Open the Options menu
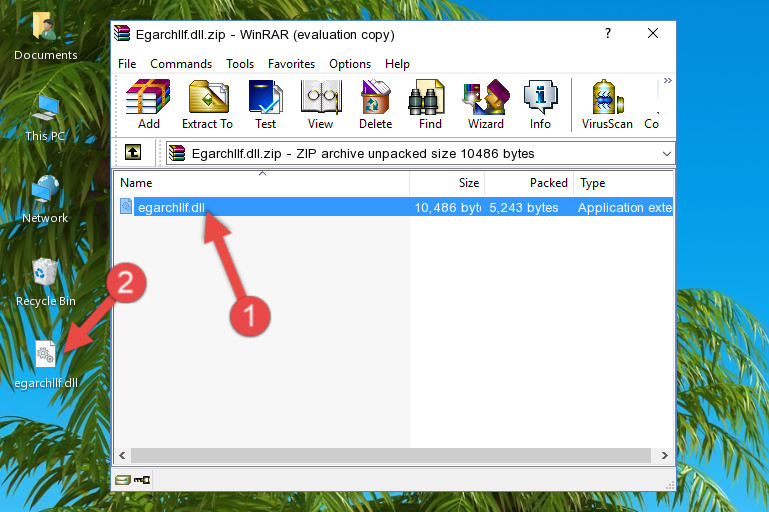 pos(350,64)
